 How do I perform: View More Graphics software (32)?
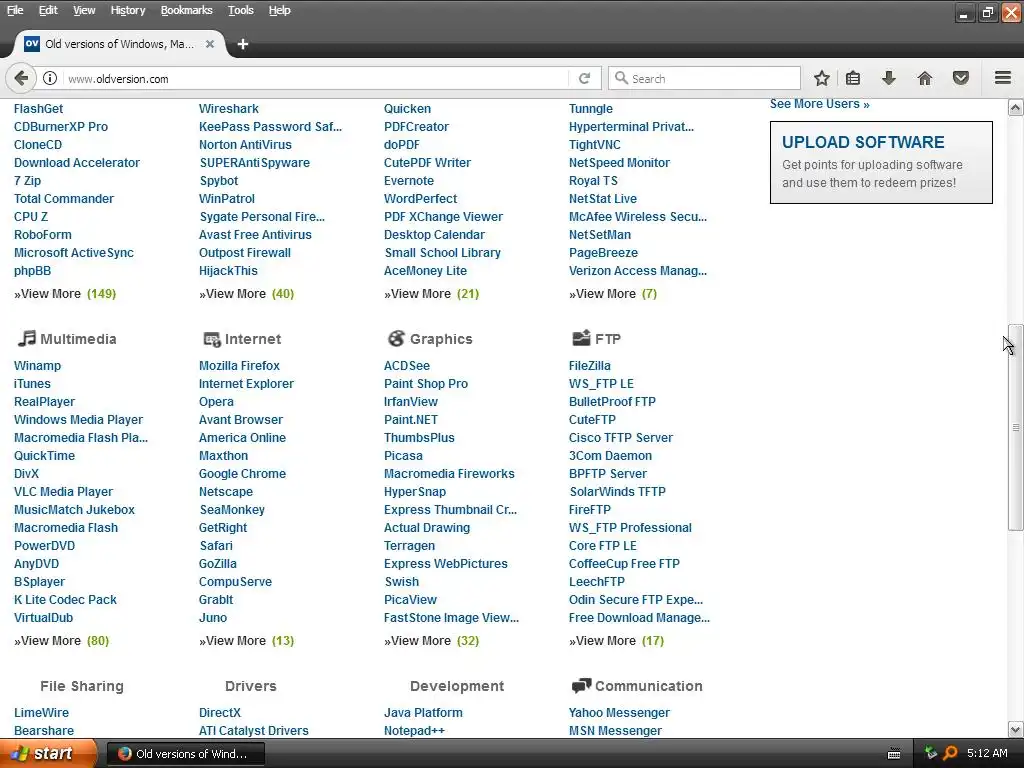431,641
